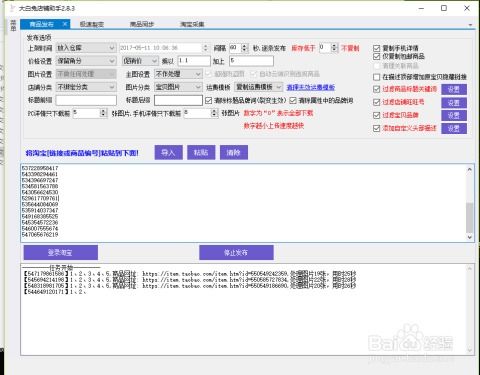Toggle the clear brand words in title checkbox

point(209,100)
